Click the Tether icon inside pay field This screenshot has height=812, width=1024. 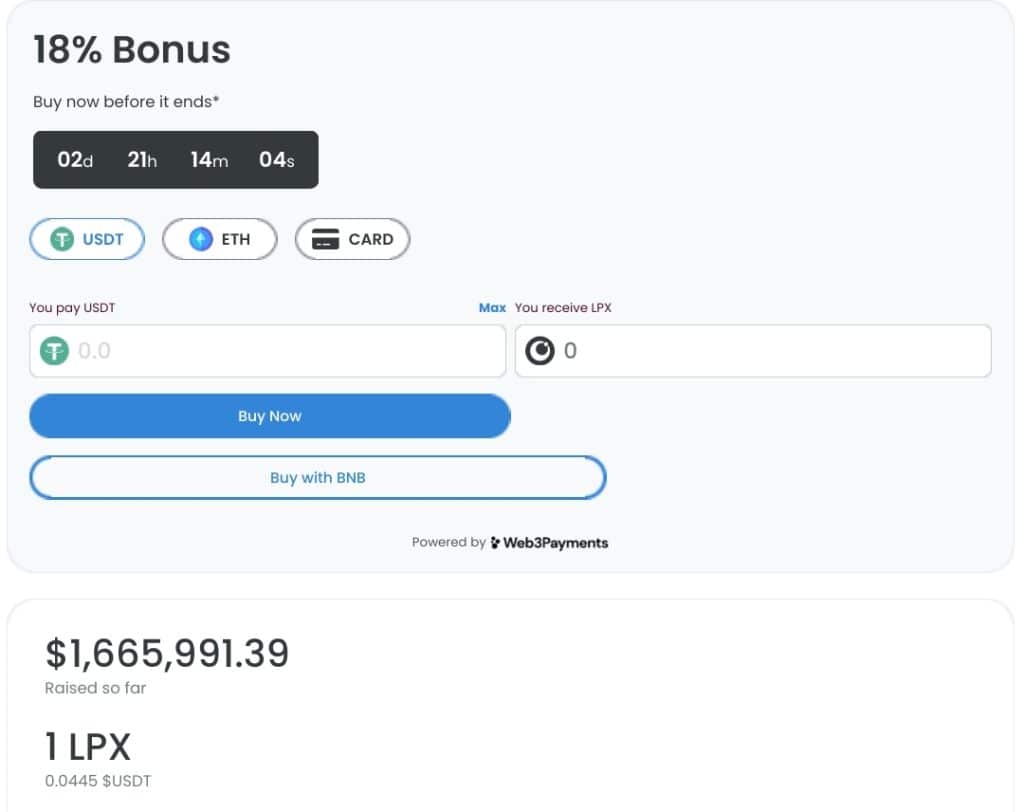click(x=54, y=351)
